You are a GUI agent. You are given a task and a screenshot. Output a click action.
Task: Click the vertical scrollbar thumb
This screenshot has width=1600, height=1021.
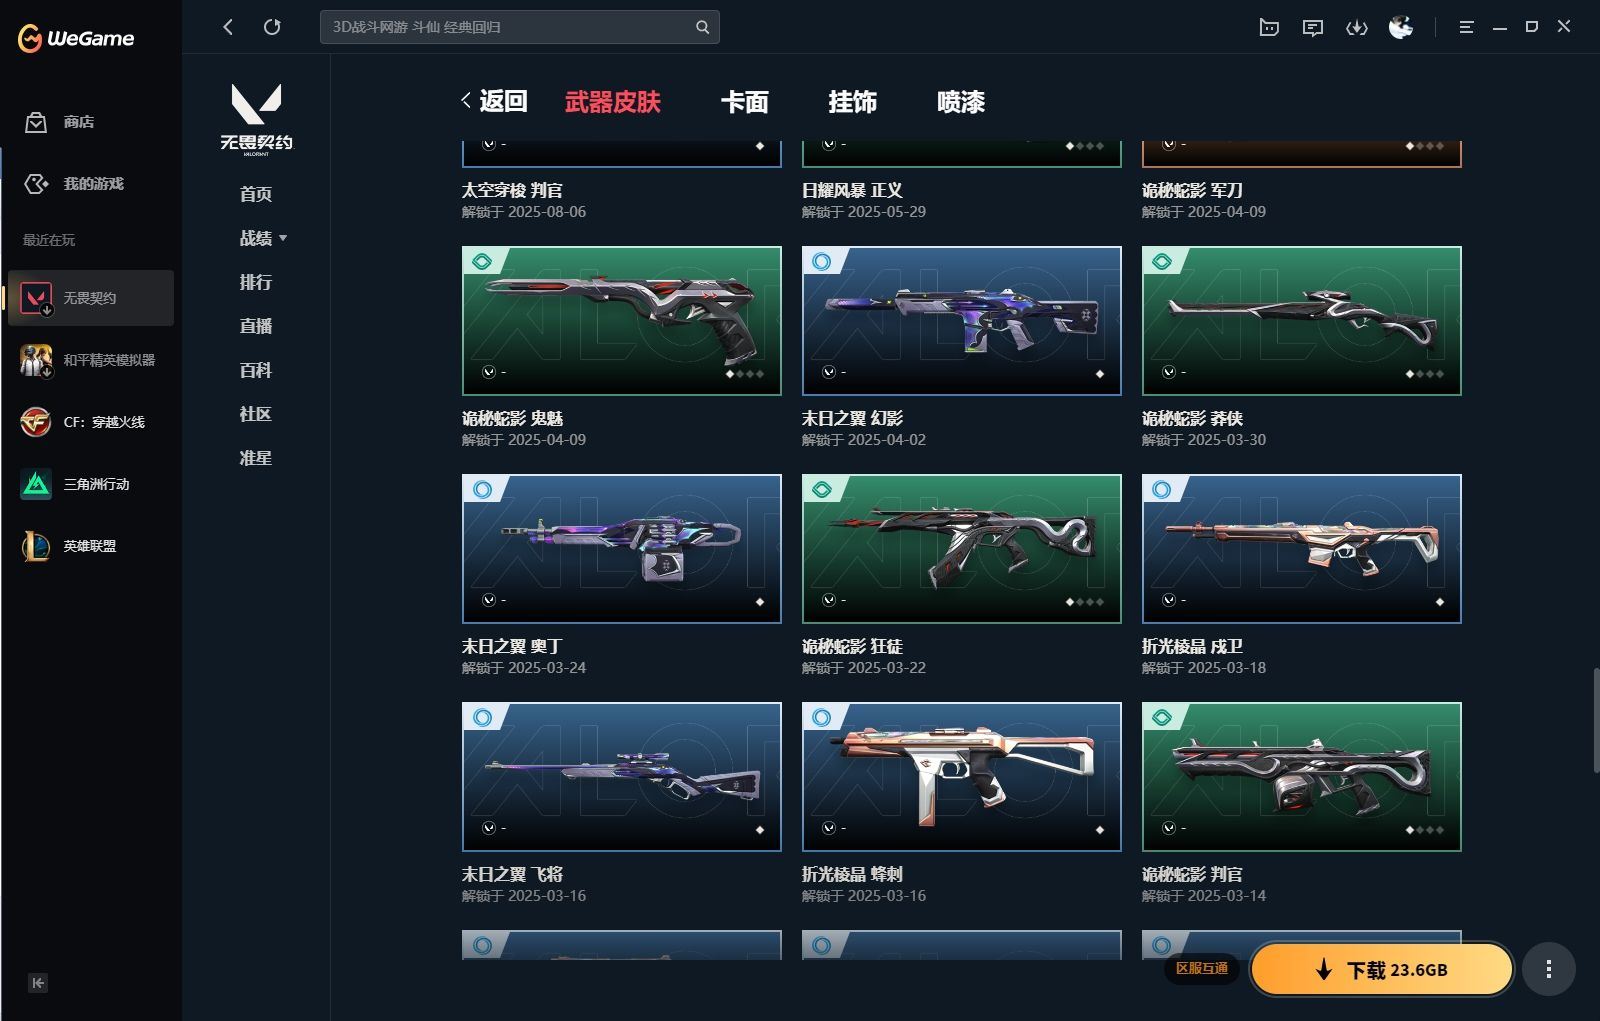point(1596,720)
